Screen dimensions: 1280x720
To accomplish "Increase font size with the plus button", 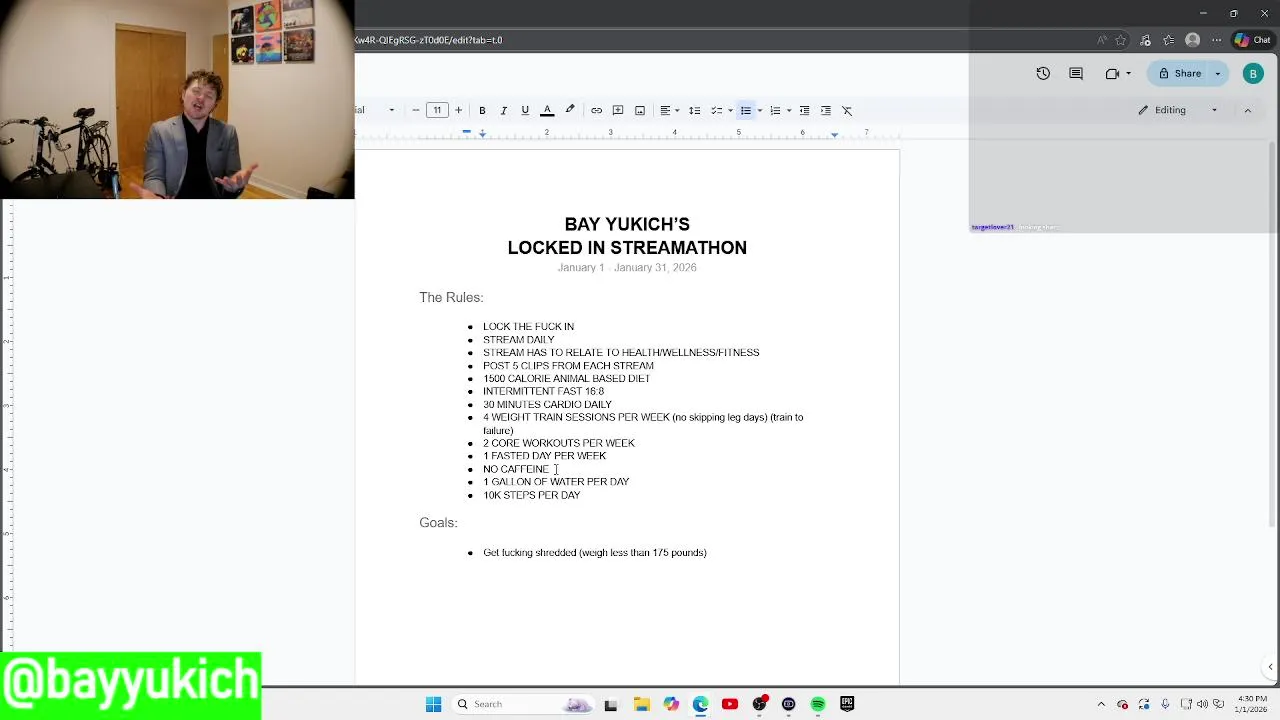I will pyautogui.click(x=458, y=110).
